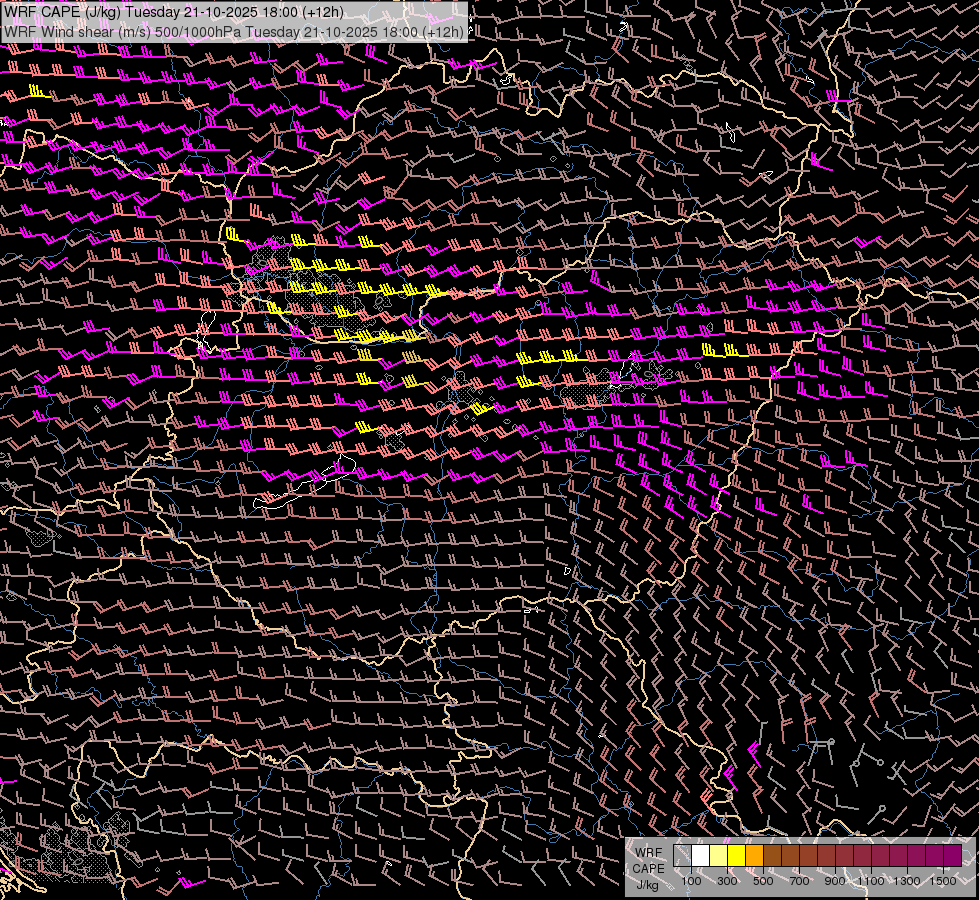Screen dimensions: 979x900
Task: Click the 'WRF Wind shear (m/s) 500/1000hPa' title line
Action: click(234, 31)
